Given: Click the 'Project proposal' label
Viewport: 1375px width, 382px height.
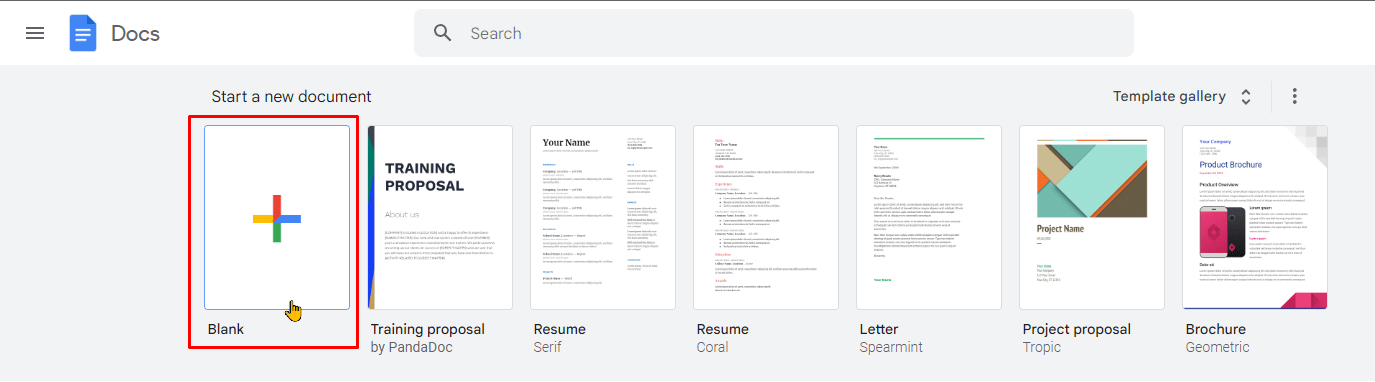Looking at the screenshot, I should point(1077,329).
